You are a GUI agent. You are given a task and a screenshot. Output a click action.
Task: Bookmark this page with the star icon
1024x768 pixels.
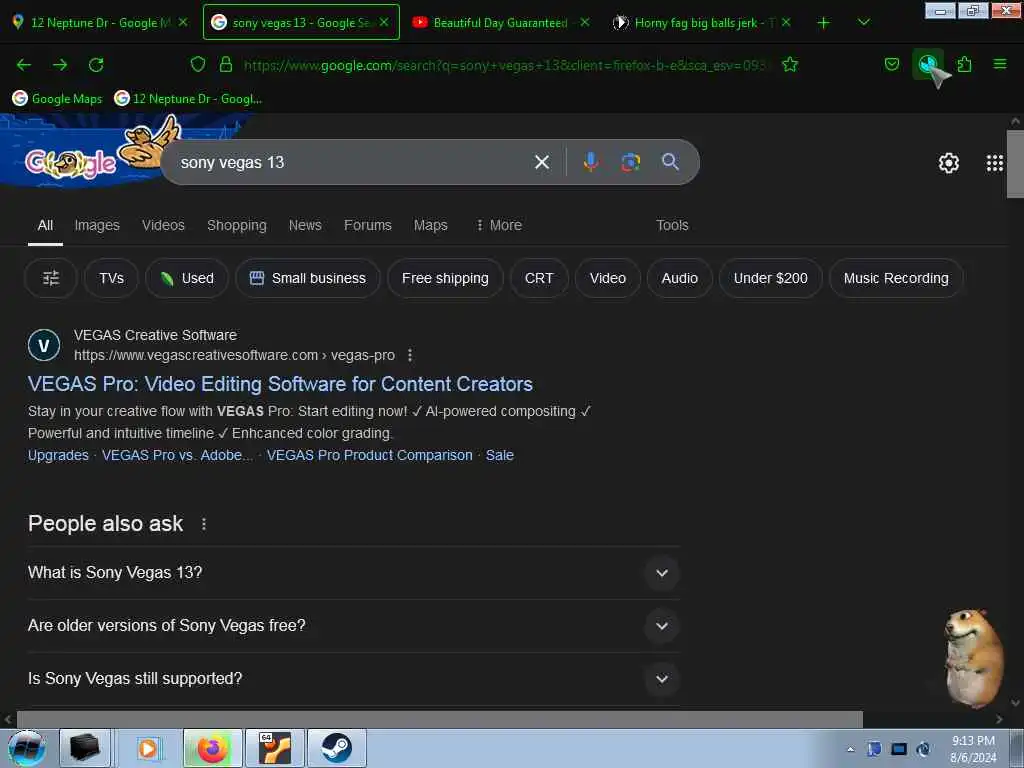point(790,64)
